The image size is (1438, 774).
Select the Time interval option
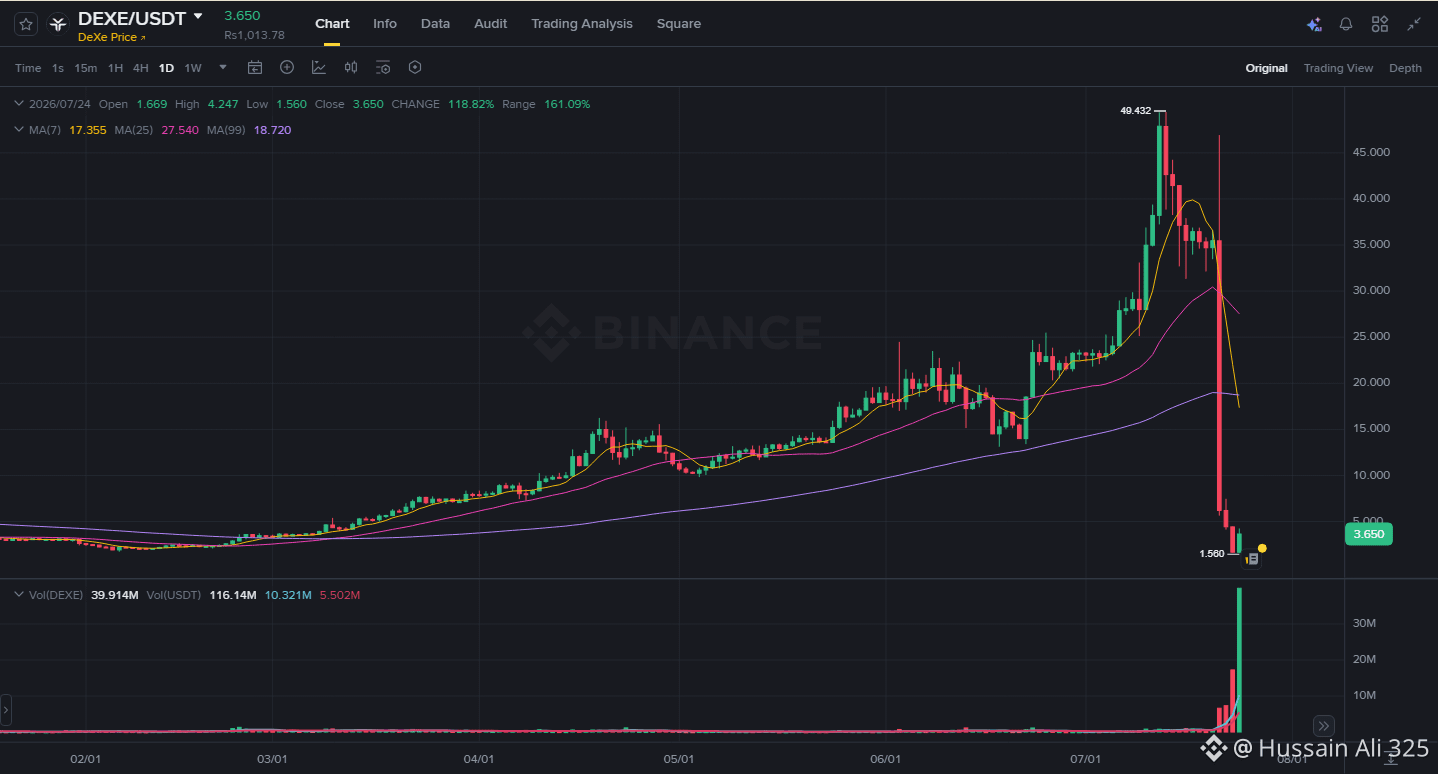28,68
